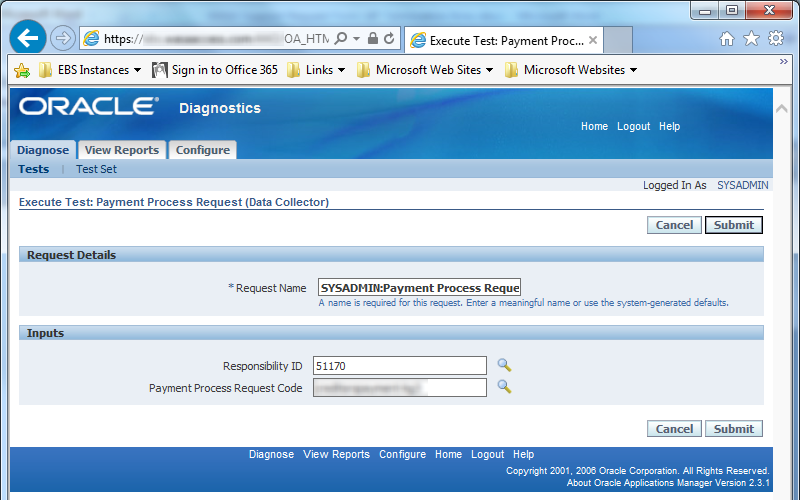800x500 pixels.
Task: Switch to Configure tab
Action: [x=203, y=150]
